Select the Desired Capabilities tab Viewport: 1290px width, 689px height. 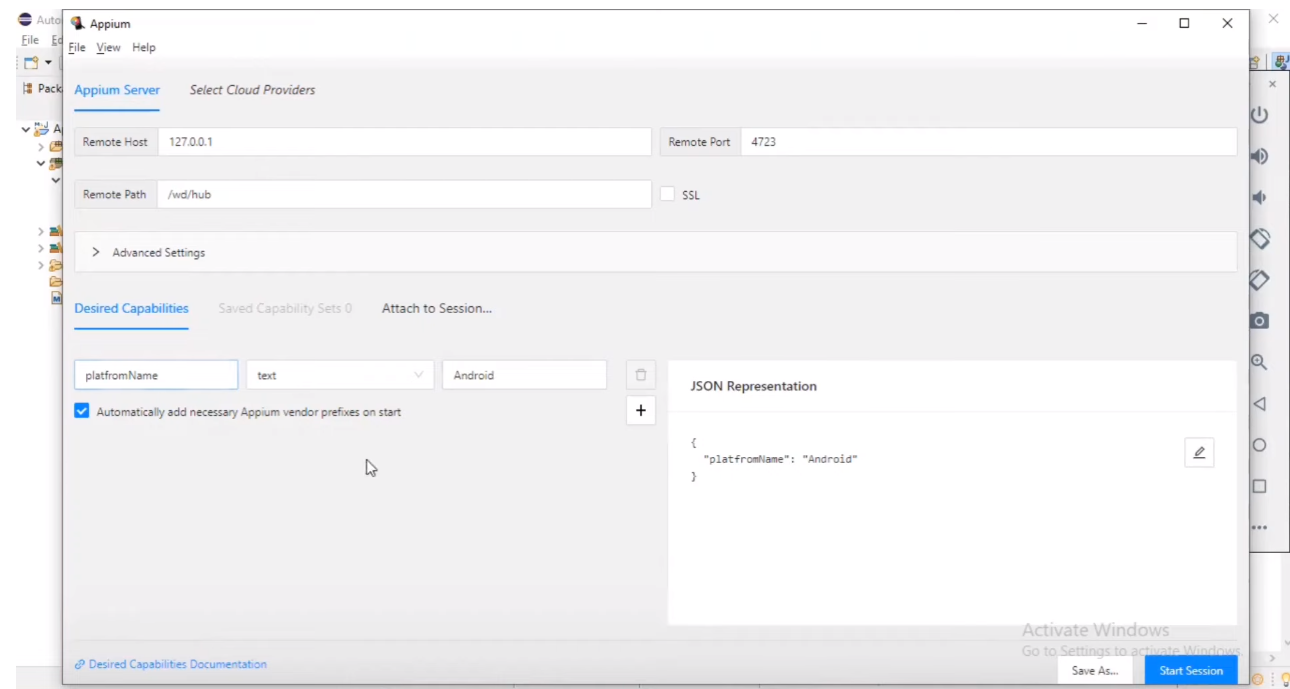click(131, 309)
